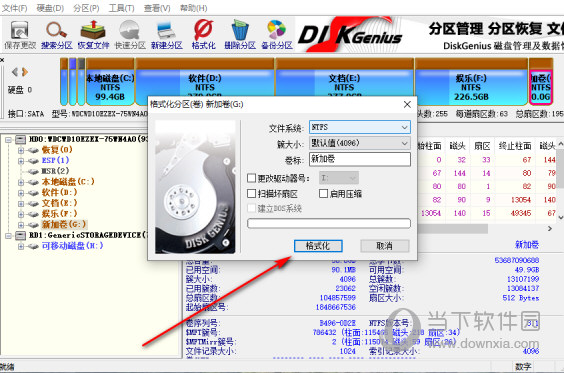
Task: Open the 帮助(H) menu
Action: coord(194,8)
